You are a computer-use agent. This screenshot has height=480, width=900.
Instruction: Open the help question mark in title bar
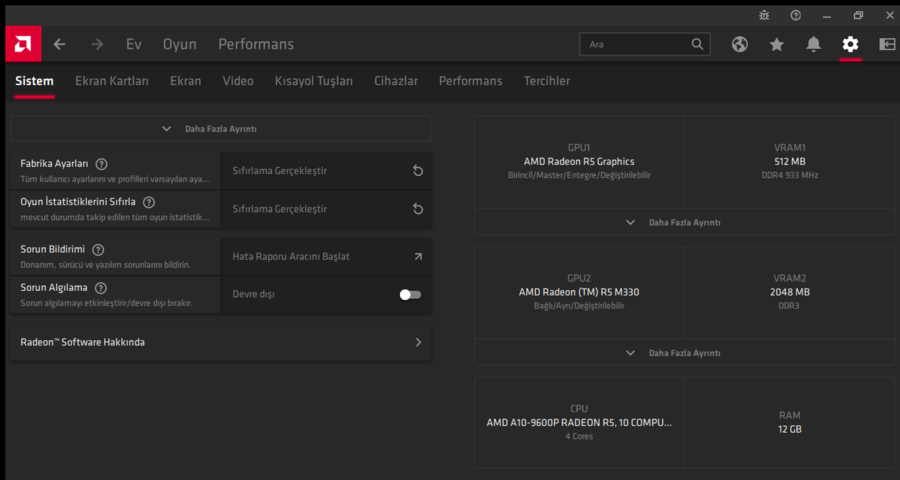coord(796,16)
